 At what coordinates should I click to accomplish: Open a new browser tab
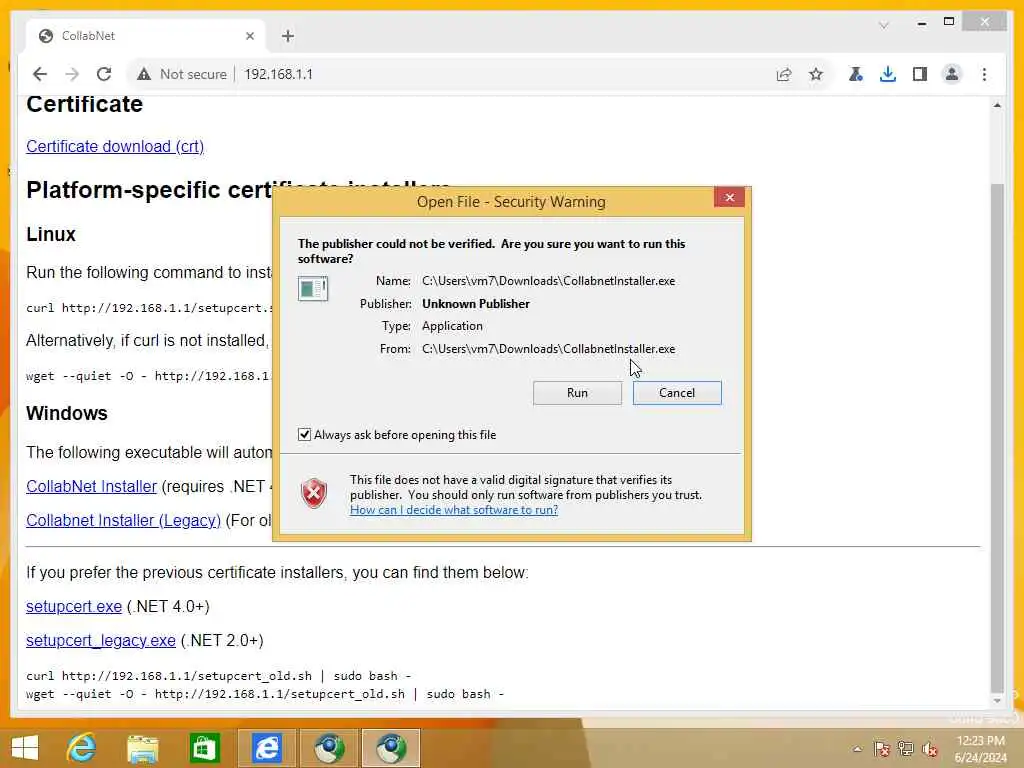point(288,36)
